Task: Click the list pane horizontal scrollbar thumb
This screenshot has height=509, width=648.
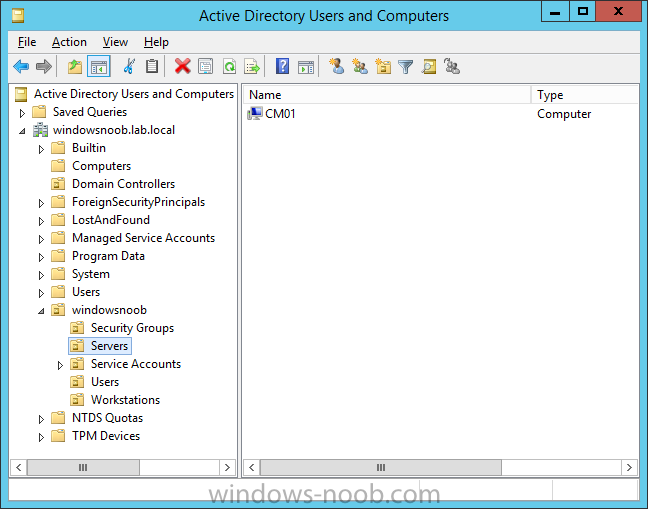Action: (381, 467)
